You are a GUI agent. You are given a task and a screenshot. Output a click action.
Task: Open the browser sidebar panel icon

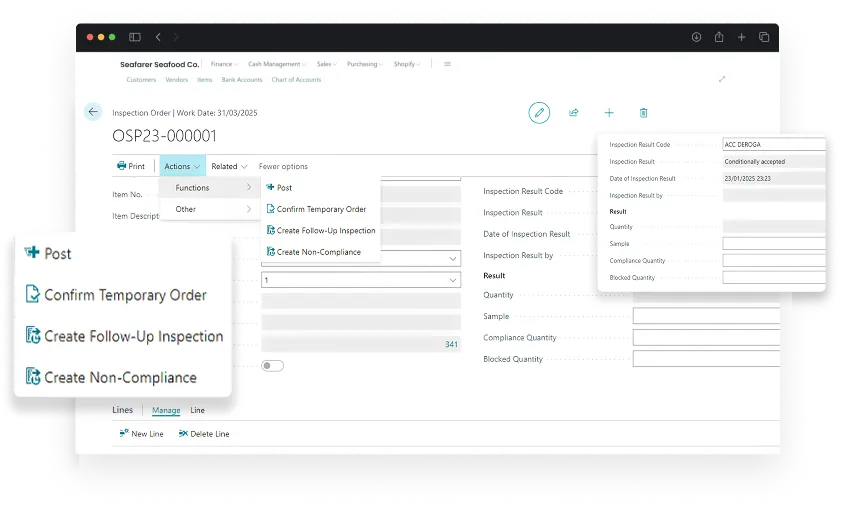[x=135, y=37]
